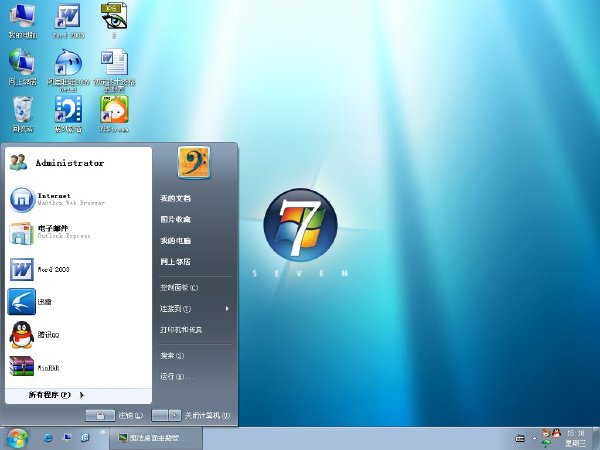Launch the PPStream desktop shortcut

(x=114, y=114)
